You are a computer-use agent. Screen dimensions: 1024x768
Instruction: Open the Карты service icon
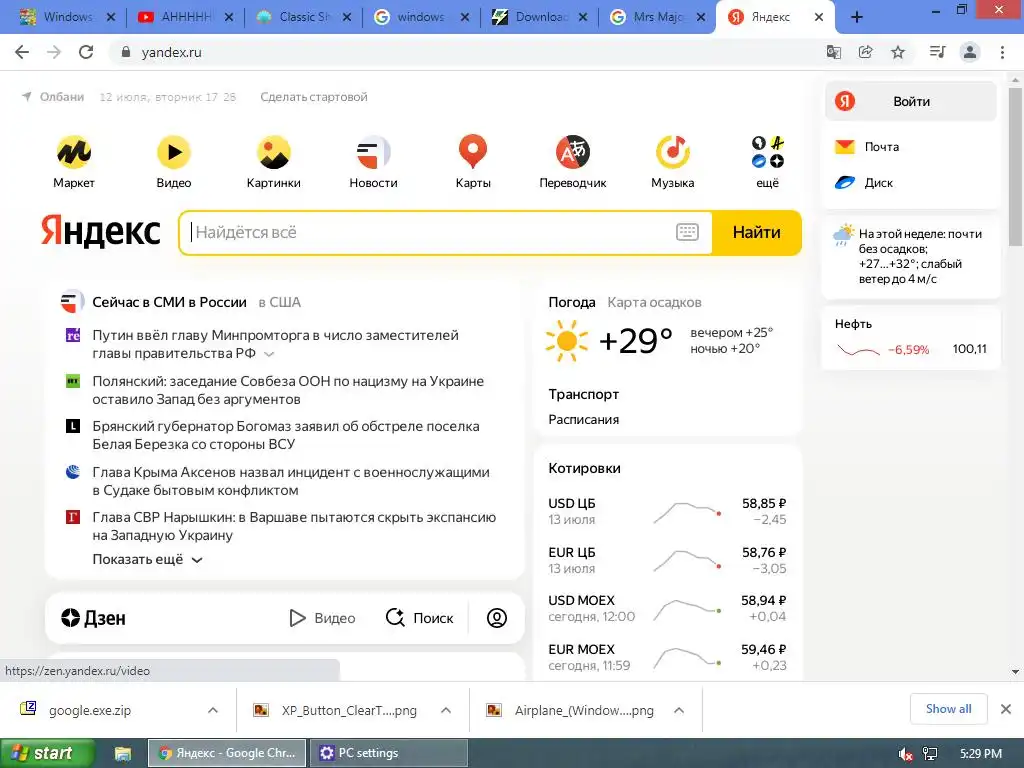(473, 152)
